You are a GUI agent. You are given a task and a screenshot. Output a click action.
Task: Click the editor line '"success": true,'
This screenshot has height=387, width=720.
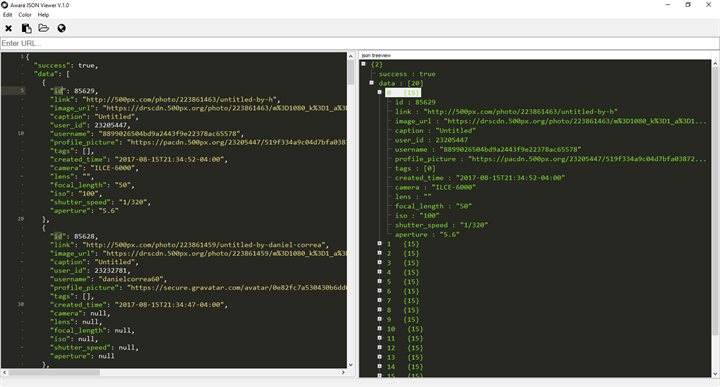tap(66, 65)
